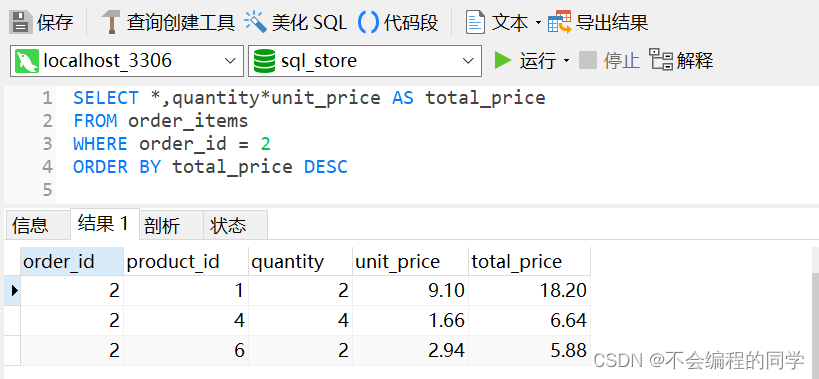Select product_id cell with value 6
Viewport: 819px width, 379px height.
point(186,350)
